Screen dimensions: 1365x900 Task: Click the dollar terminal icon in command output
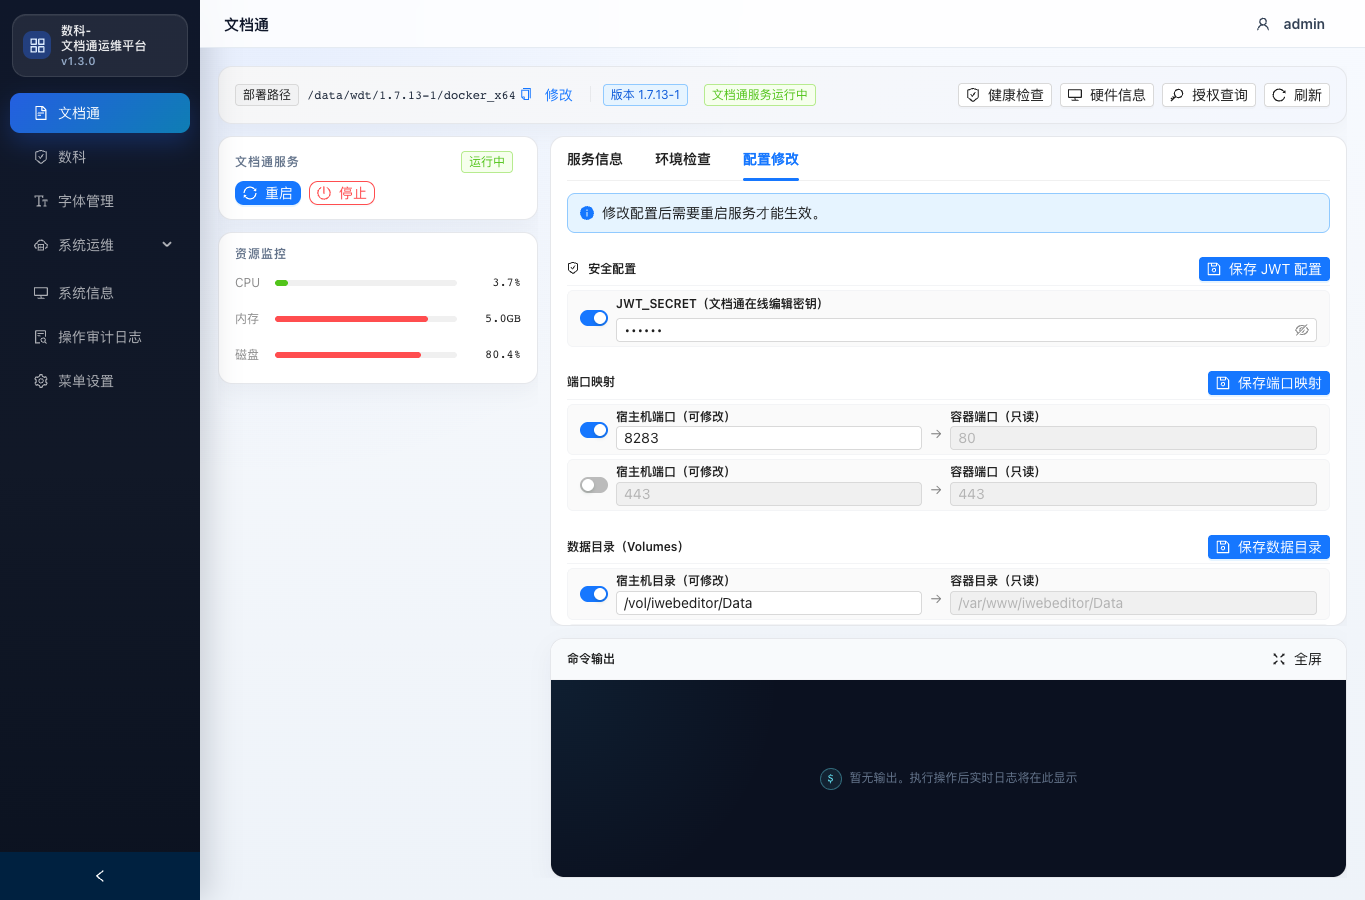point(831,778)
